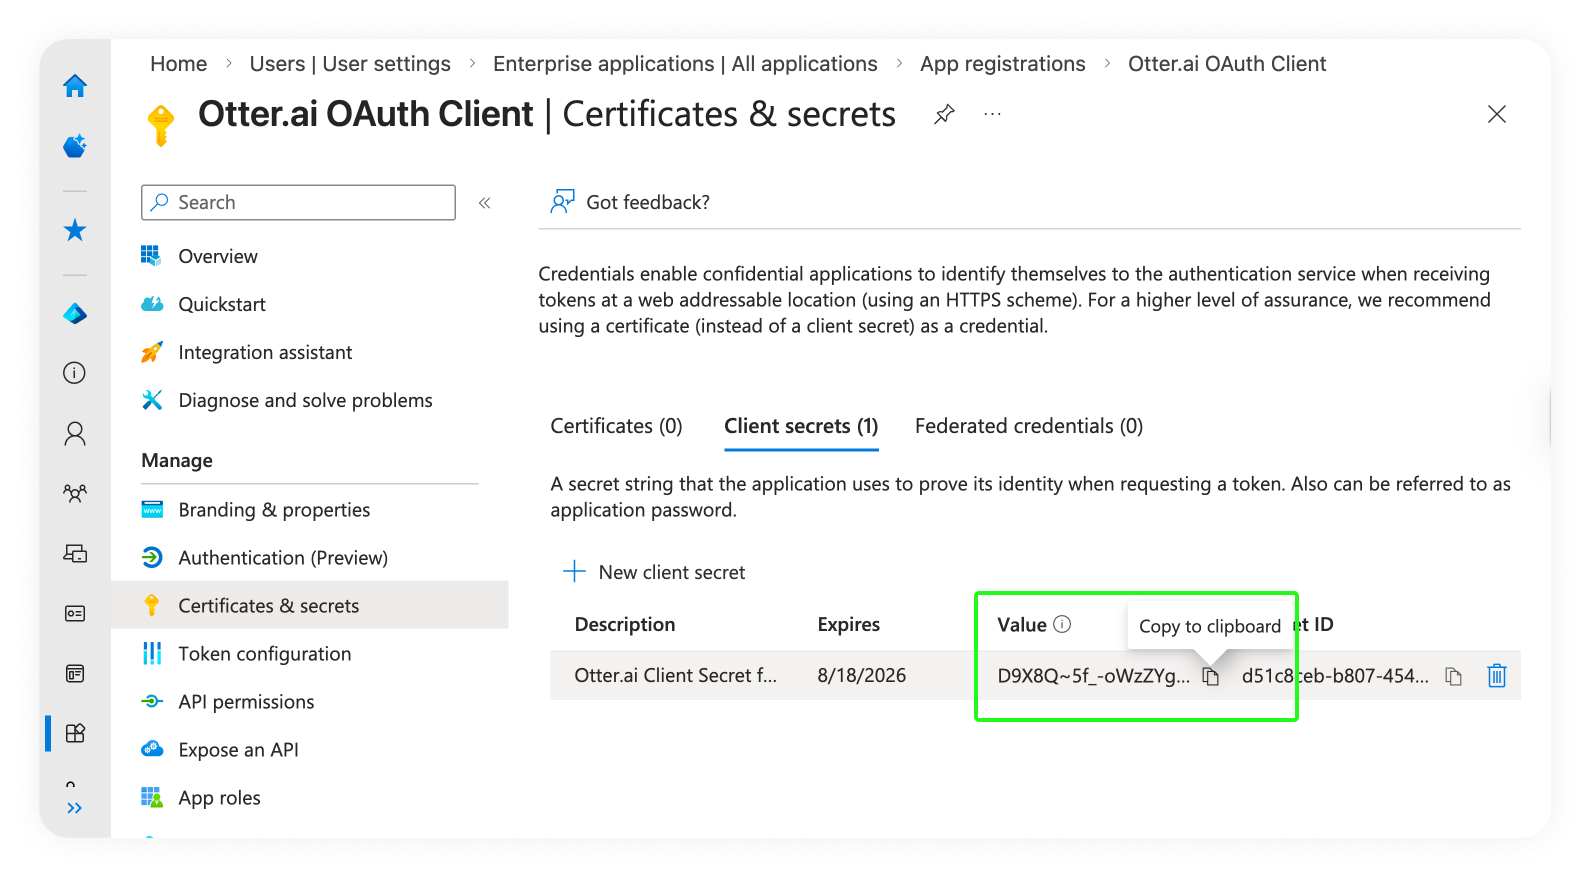Click in the menu Search field
The image size is (1590, 877).
pyautogui.click(x=298, y=202)
